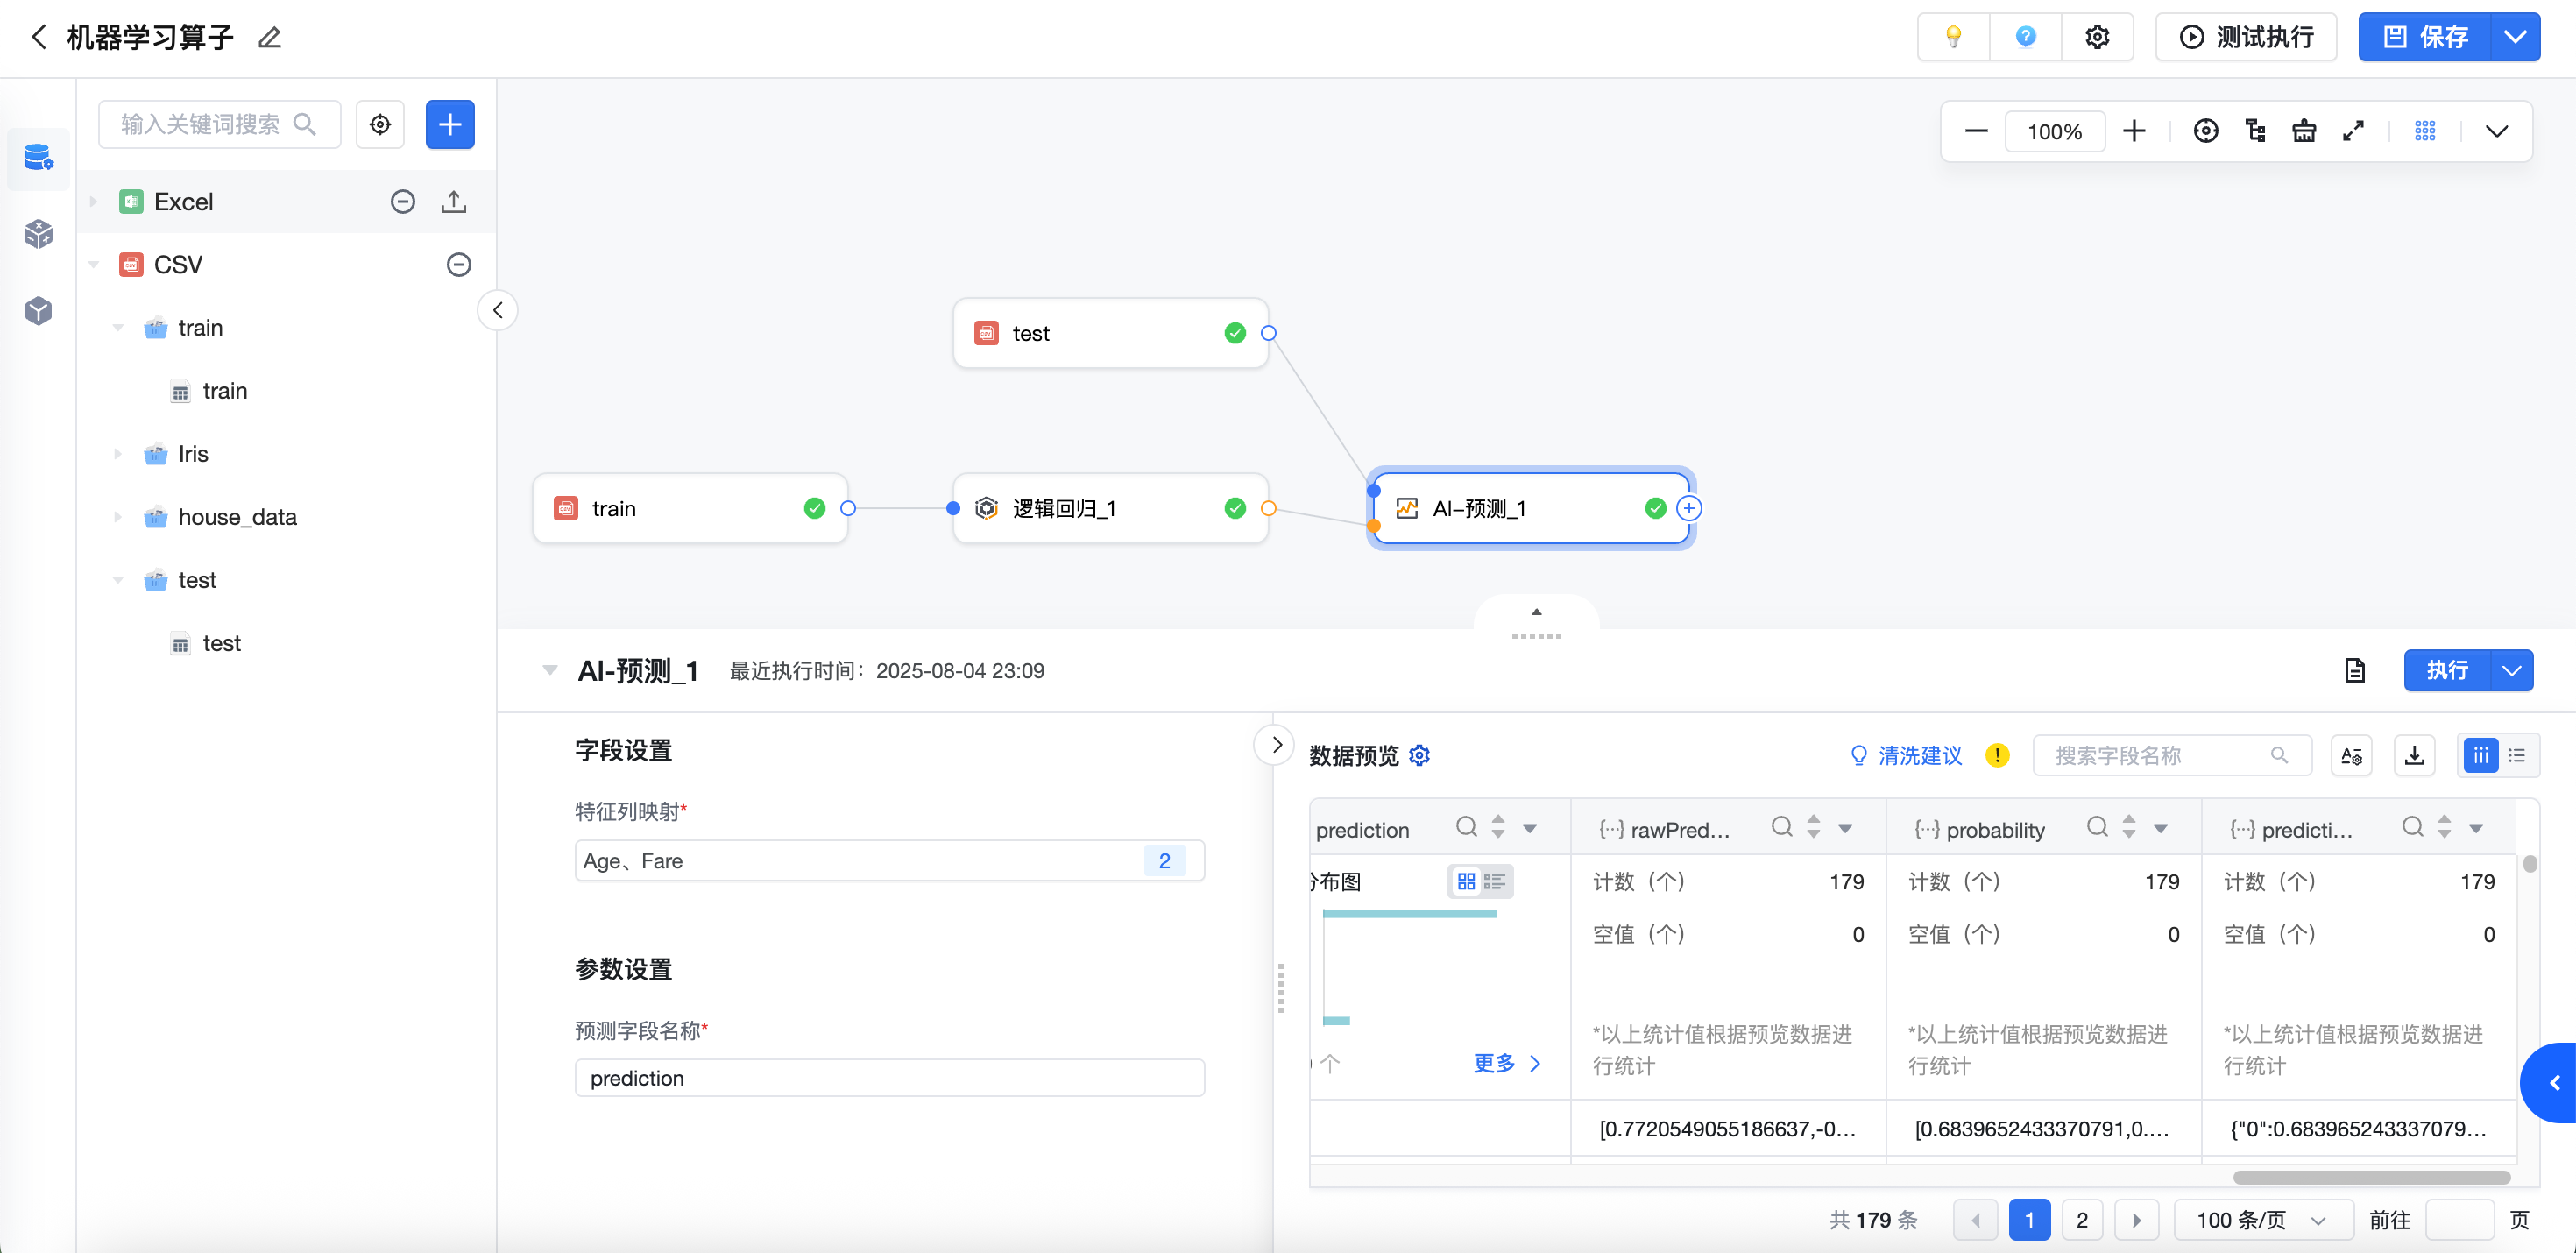Collapse the left data panel
Image resolution: width=2576 pixels, height=1253 pixels.
click(497, 310)
